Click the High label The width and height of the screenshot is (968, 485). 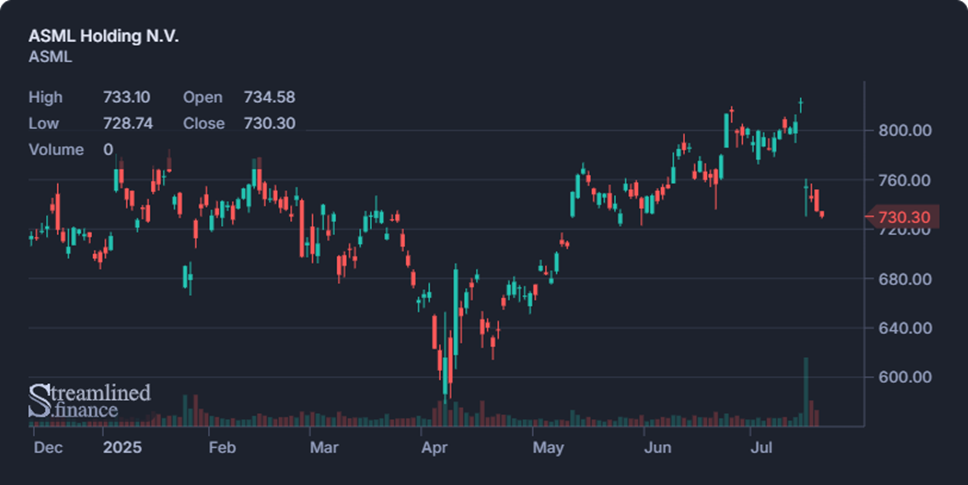(x=46, y=97)
